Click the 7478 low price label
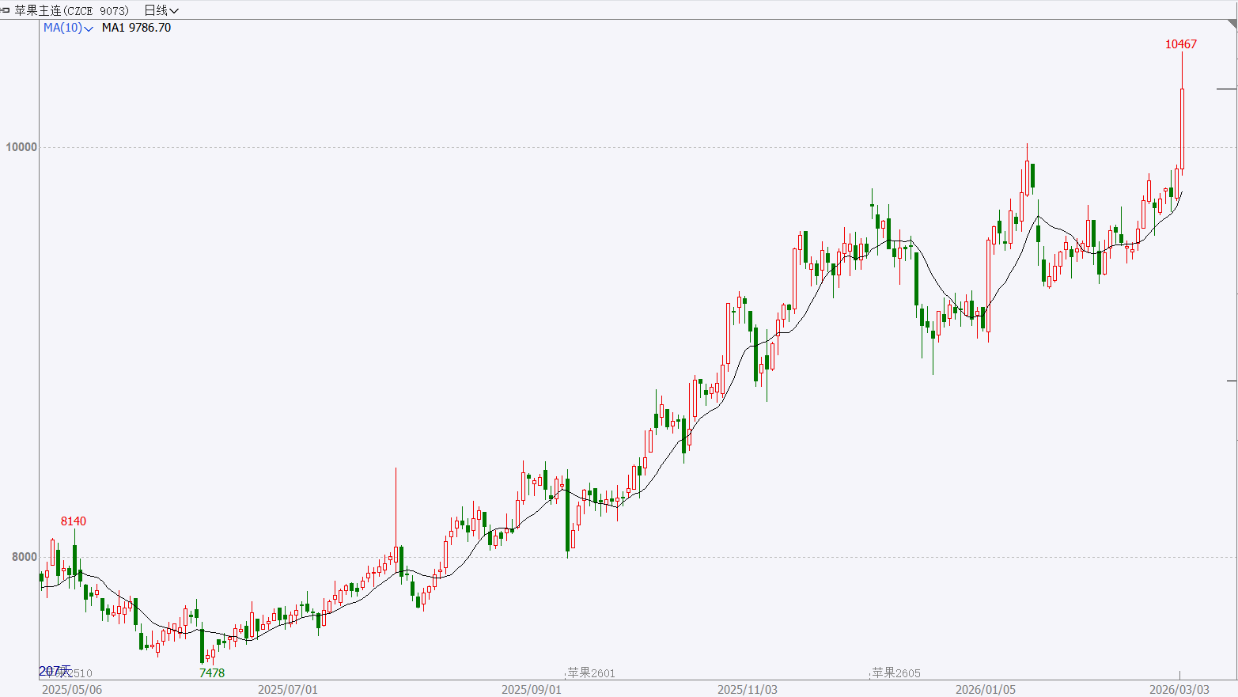 click(x=212, y=673)
